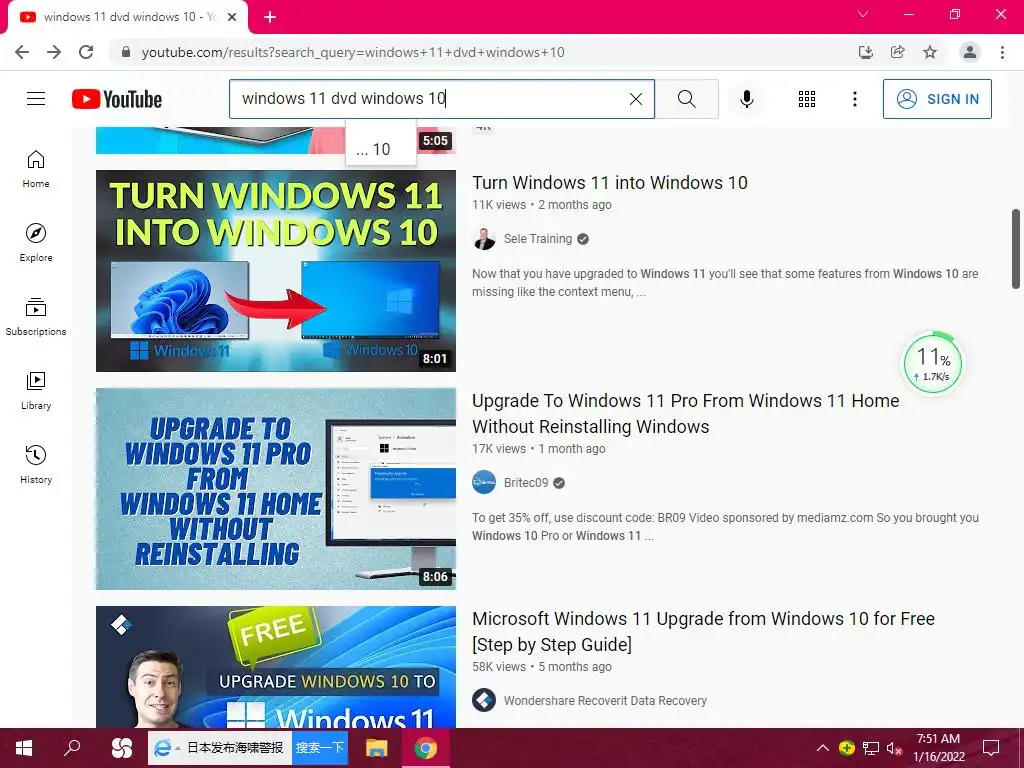Go to Home in sidebar
The image size is (1024, 768).
(36, 169)
